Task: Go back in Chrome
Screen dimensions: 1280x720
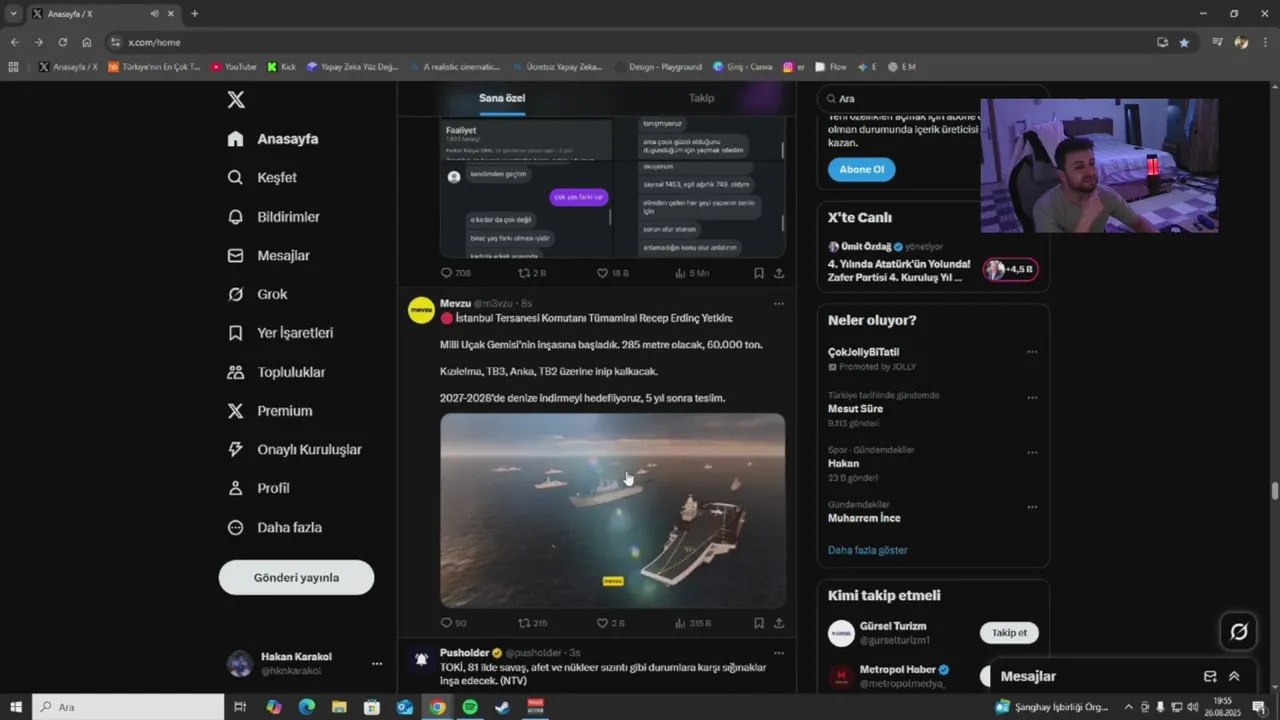Action: (x=14, y=42)
